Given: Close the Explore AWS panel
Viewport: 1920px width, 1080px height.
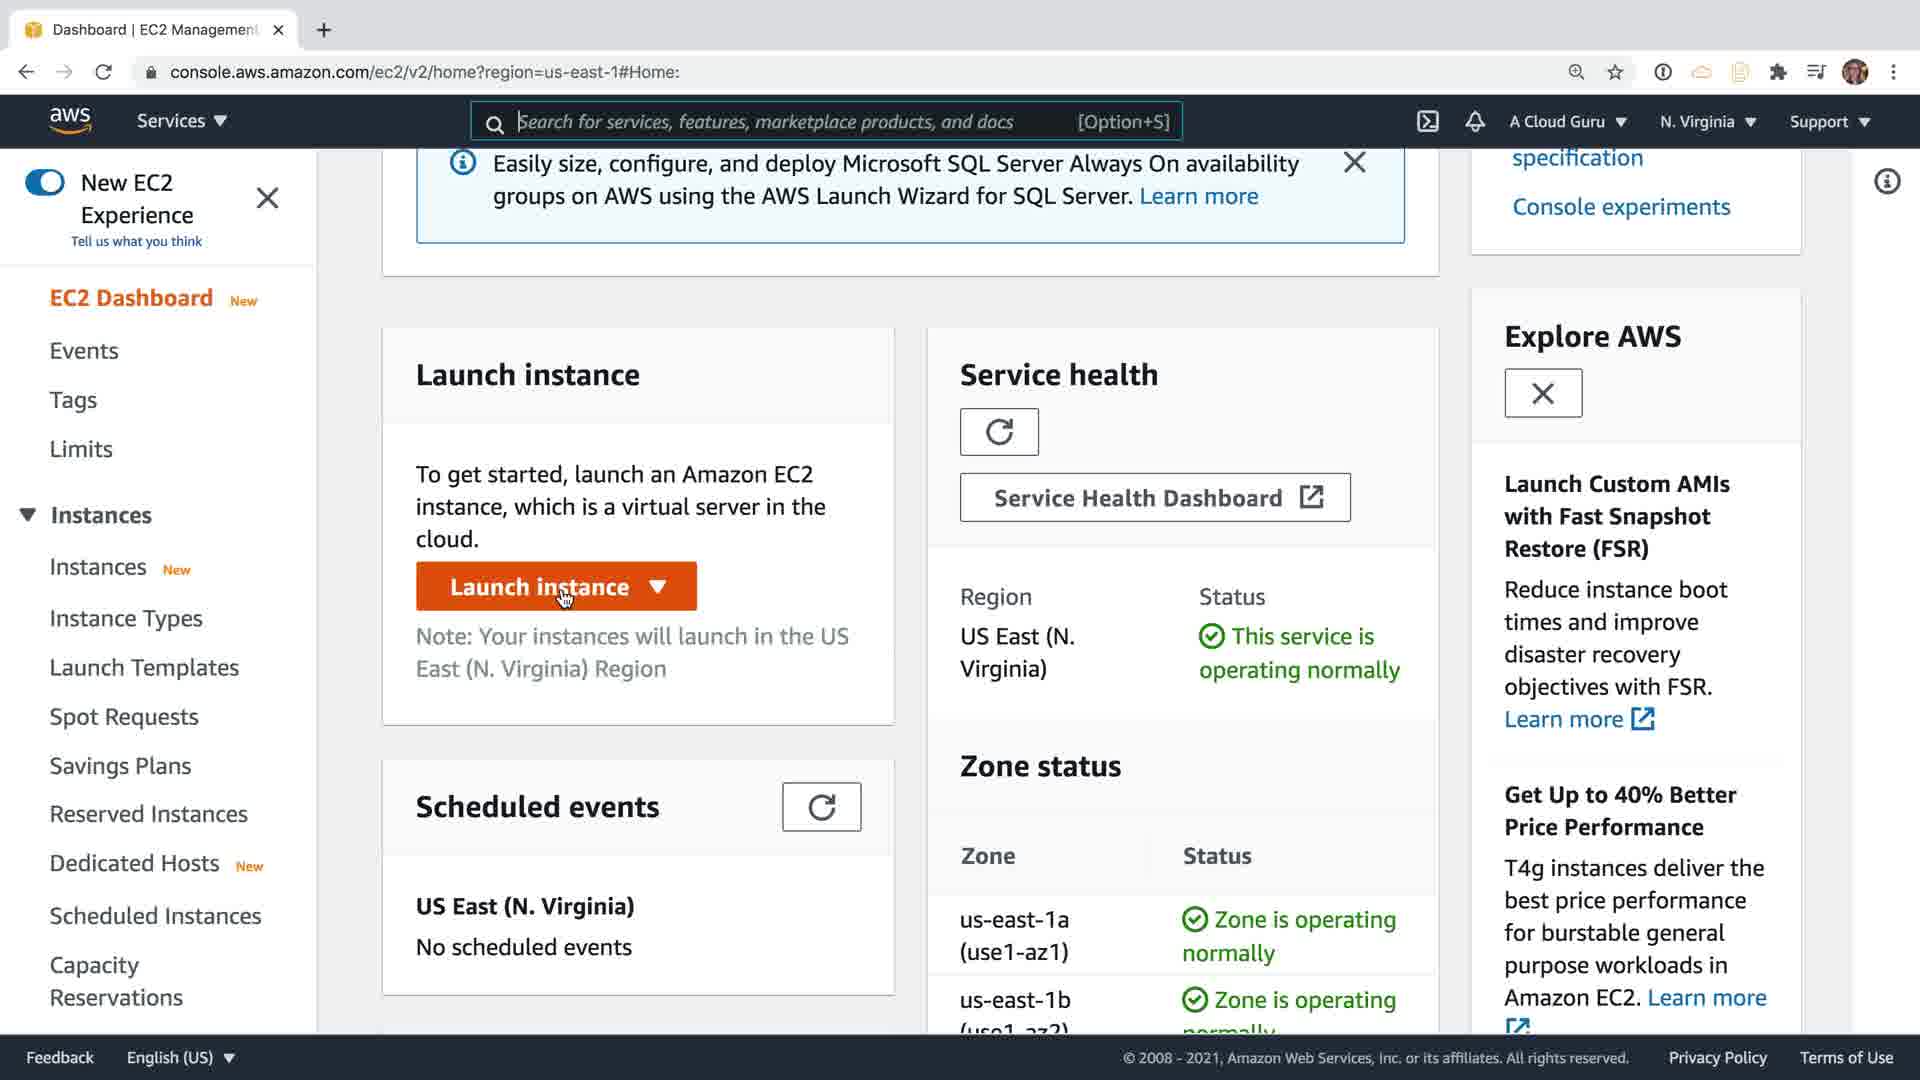Looking at the screenshot, I should pyautogui.click(x=1543, y=393).
